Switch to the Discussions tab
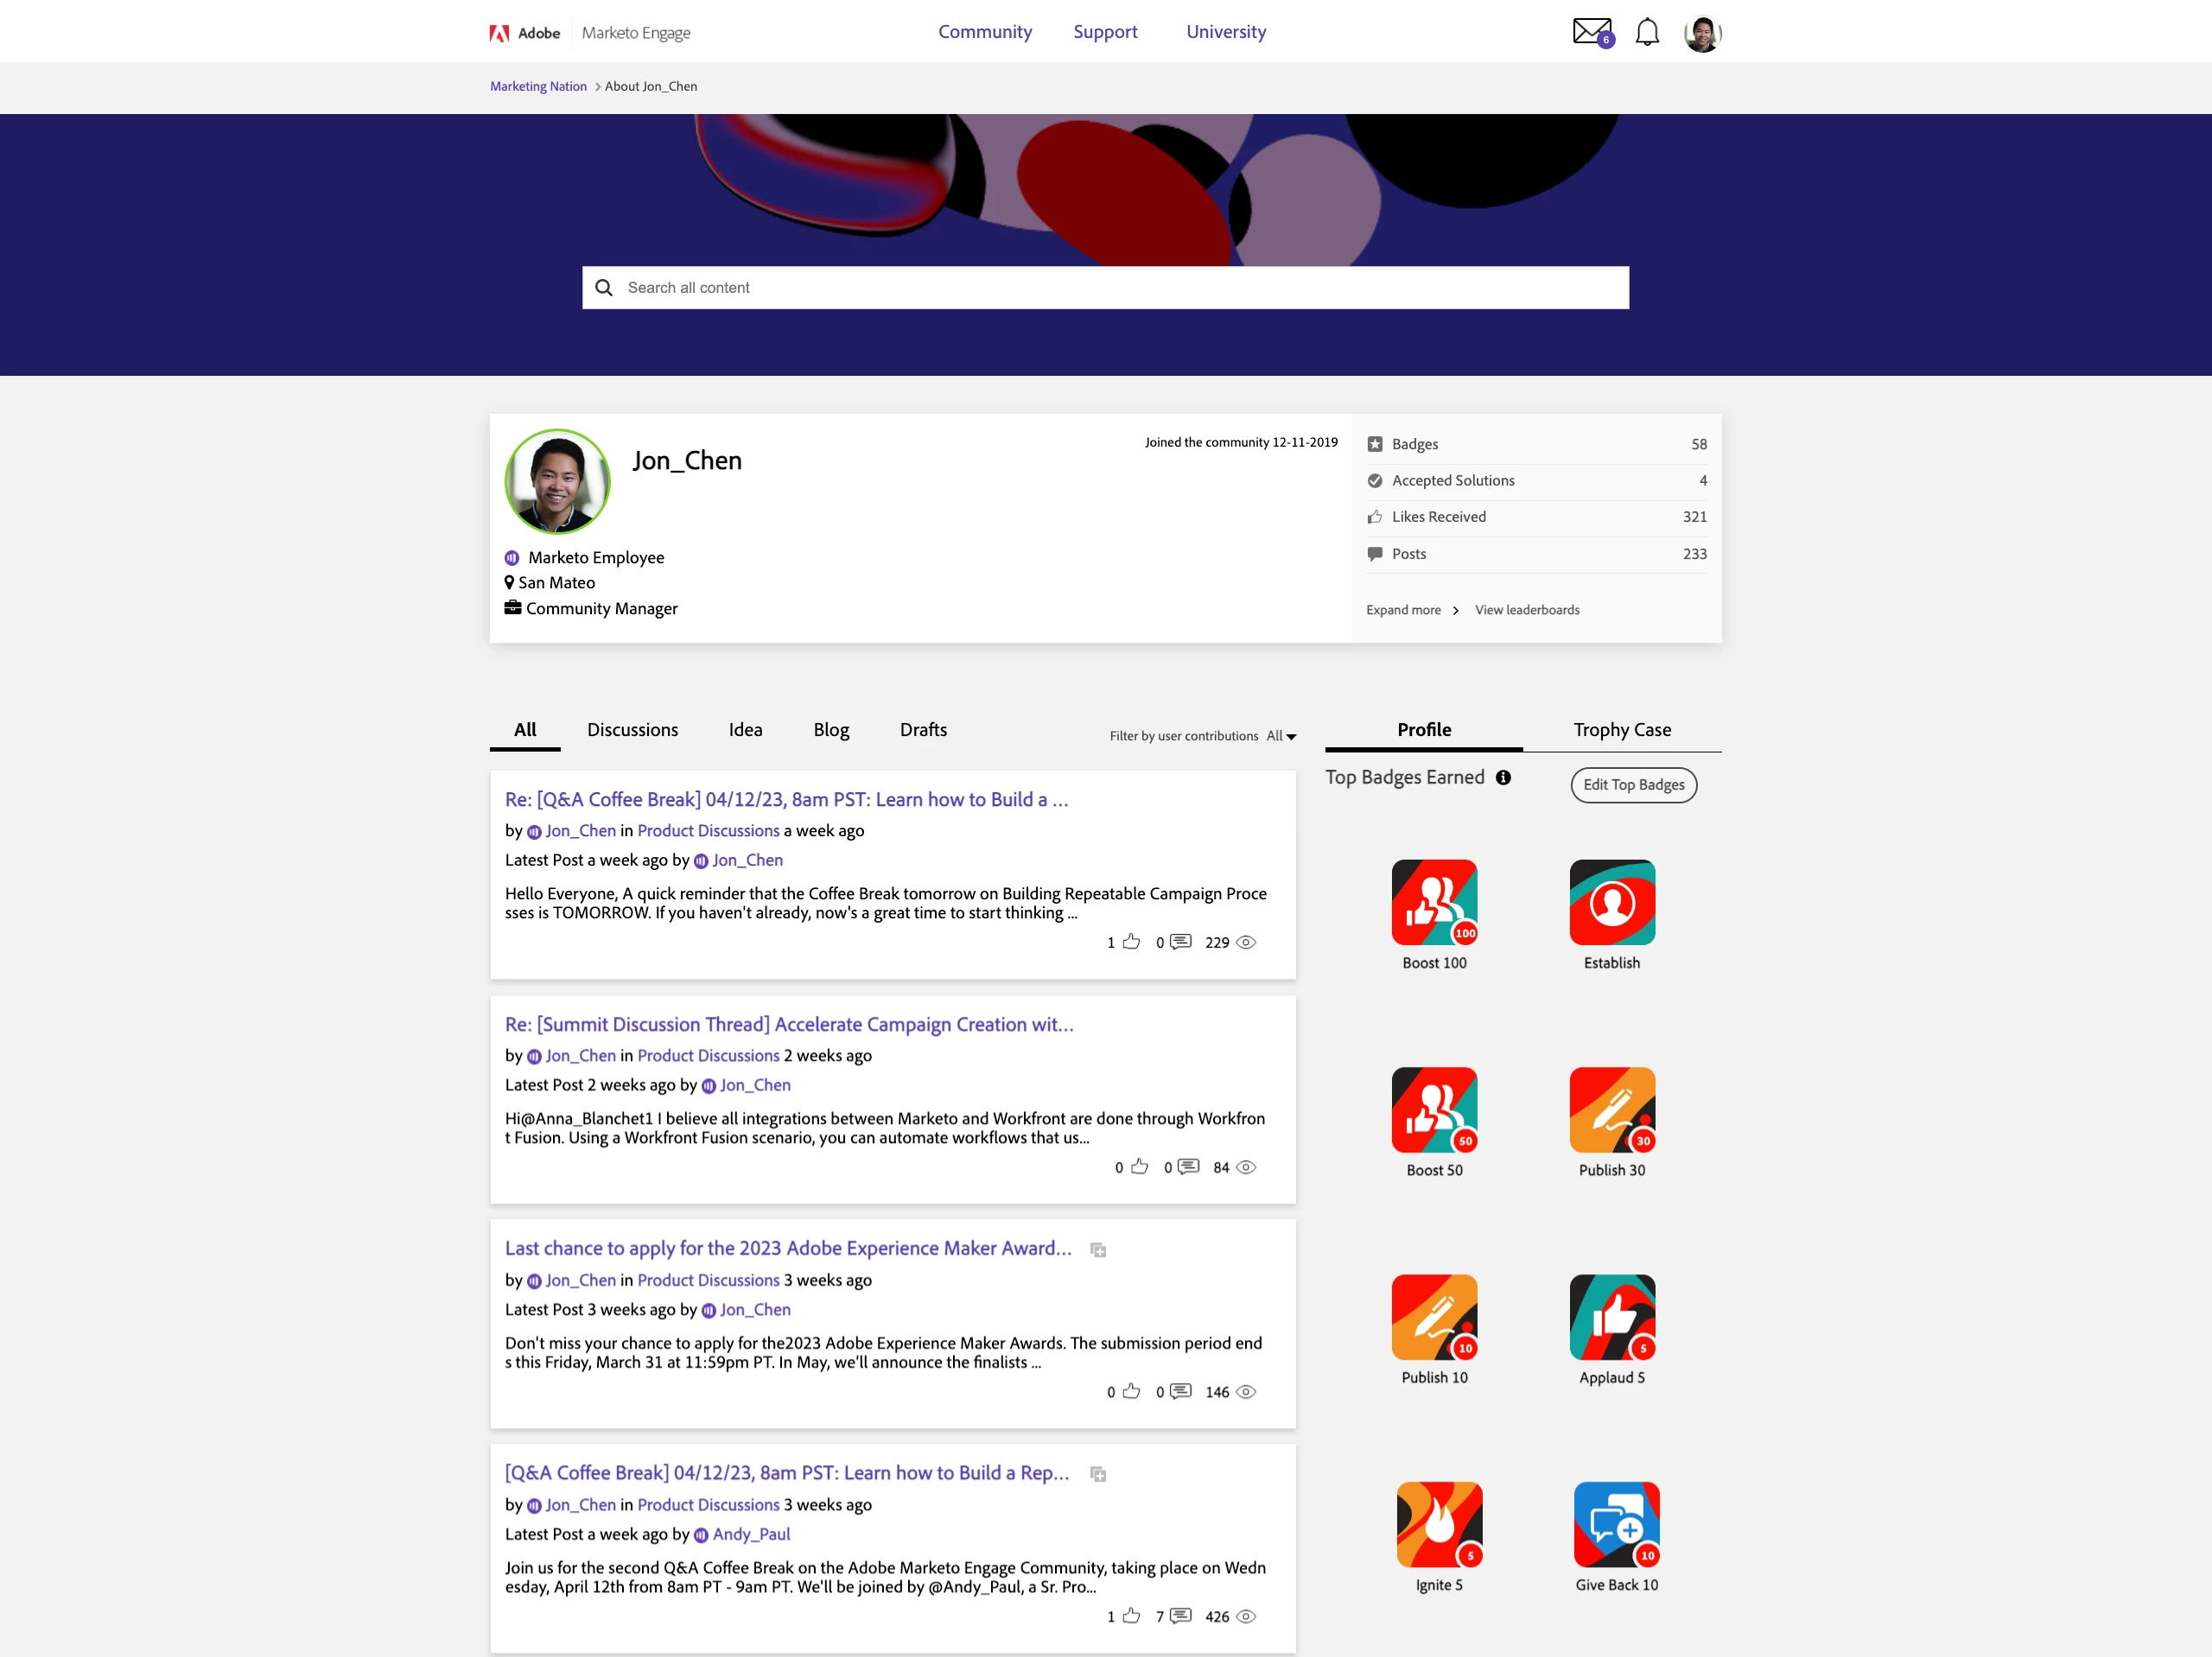2212x1657 pixels. pyautogui.click(x=632, y=730)
